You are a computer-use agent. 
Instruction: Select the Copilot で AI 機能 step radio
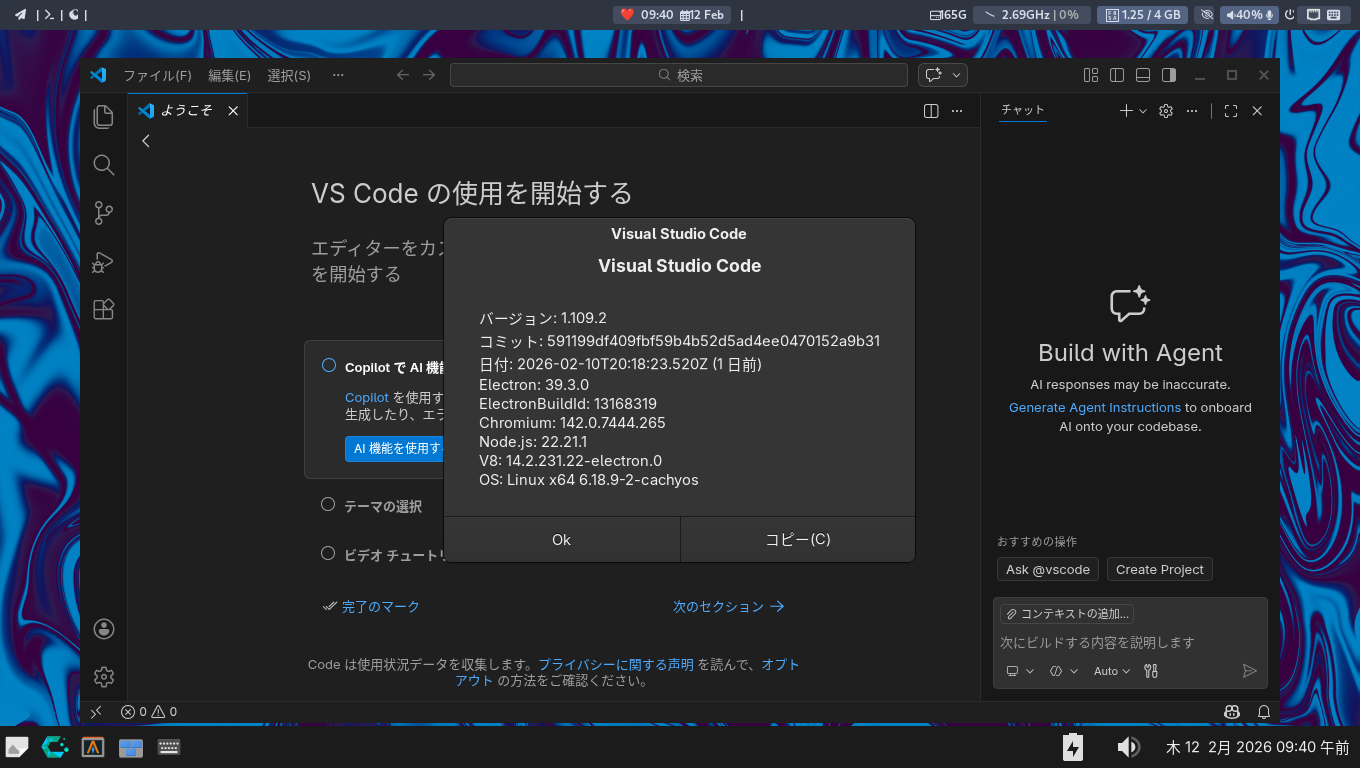click(x=328, y=366)
